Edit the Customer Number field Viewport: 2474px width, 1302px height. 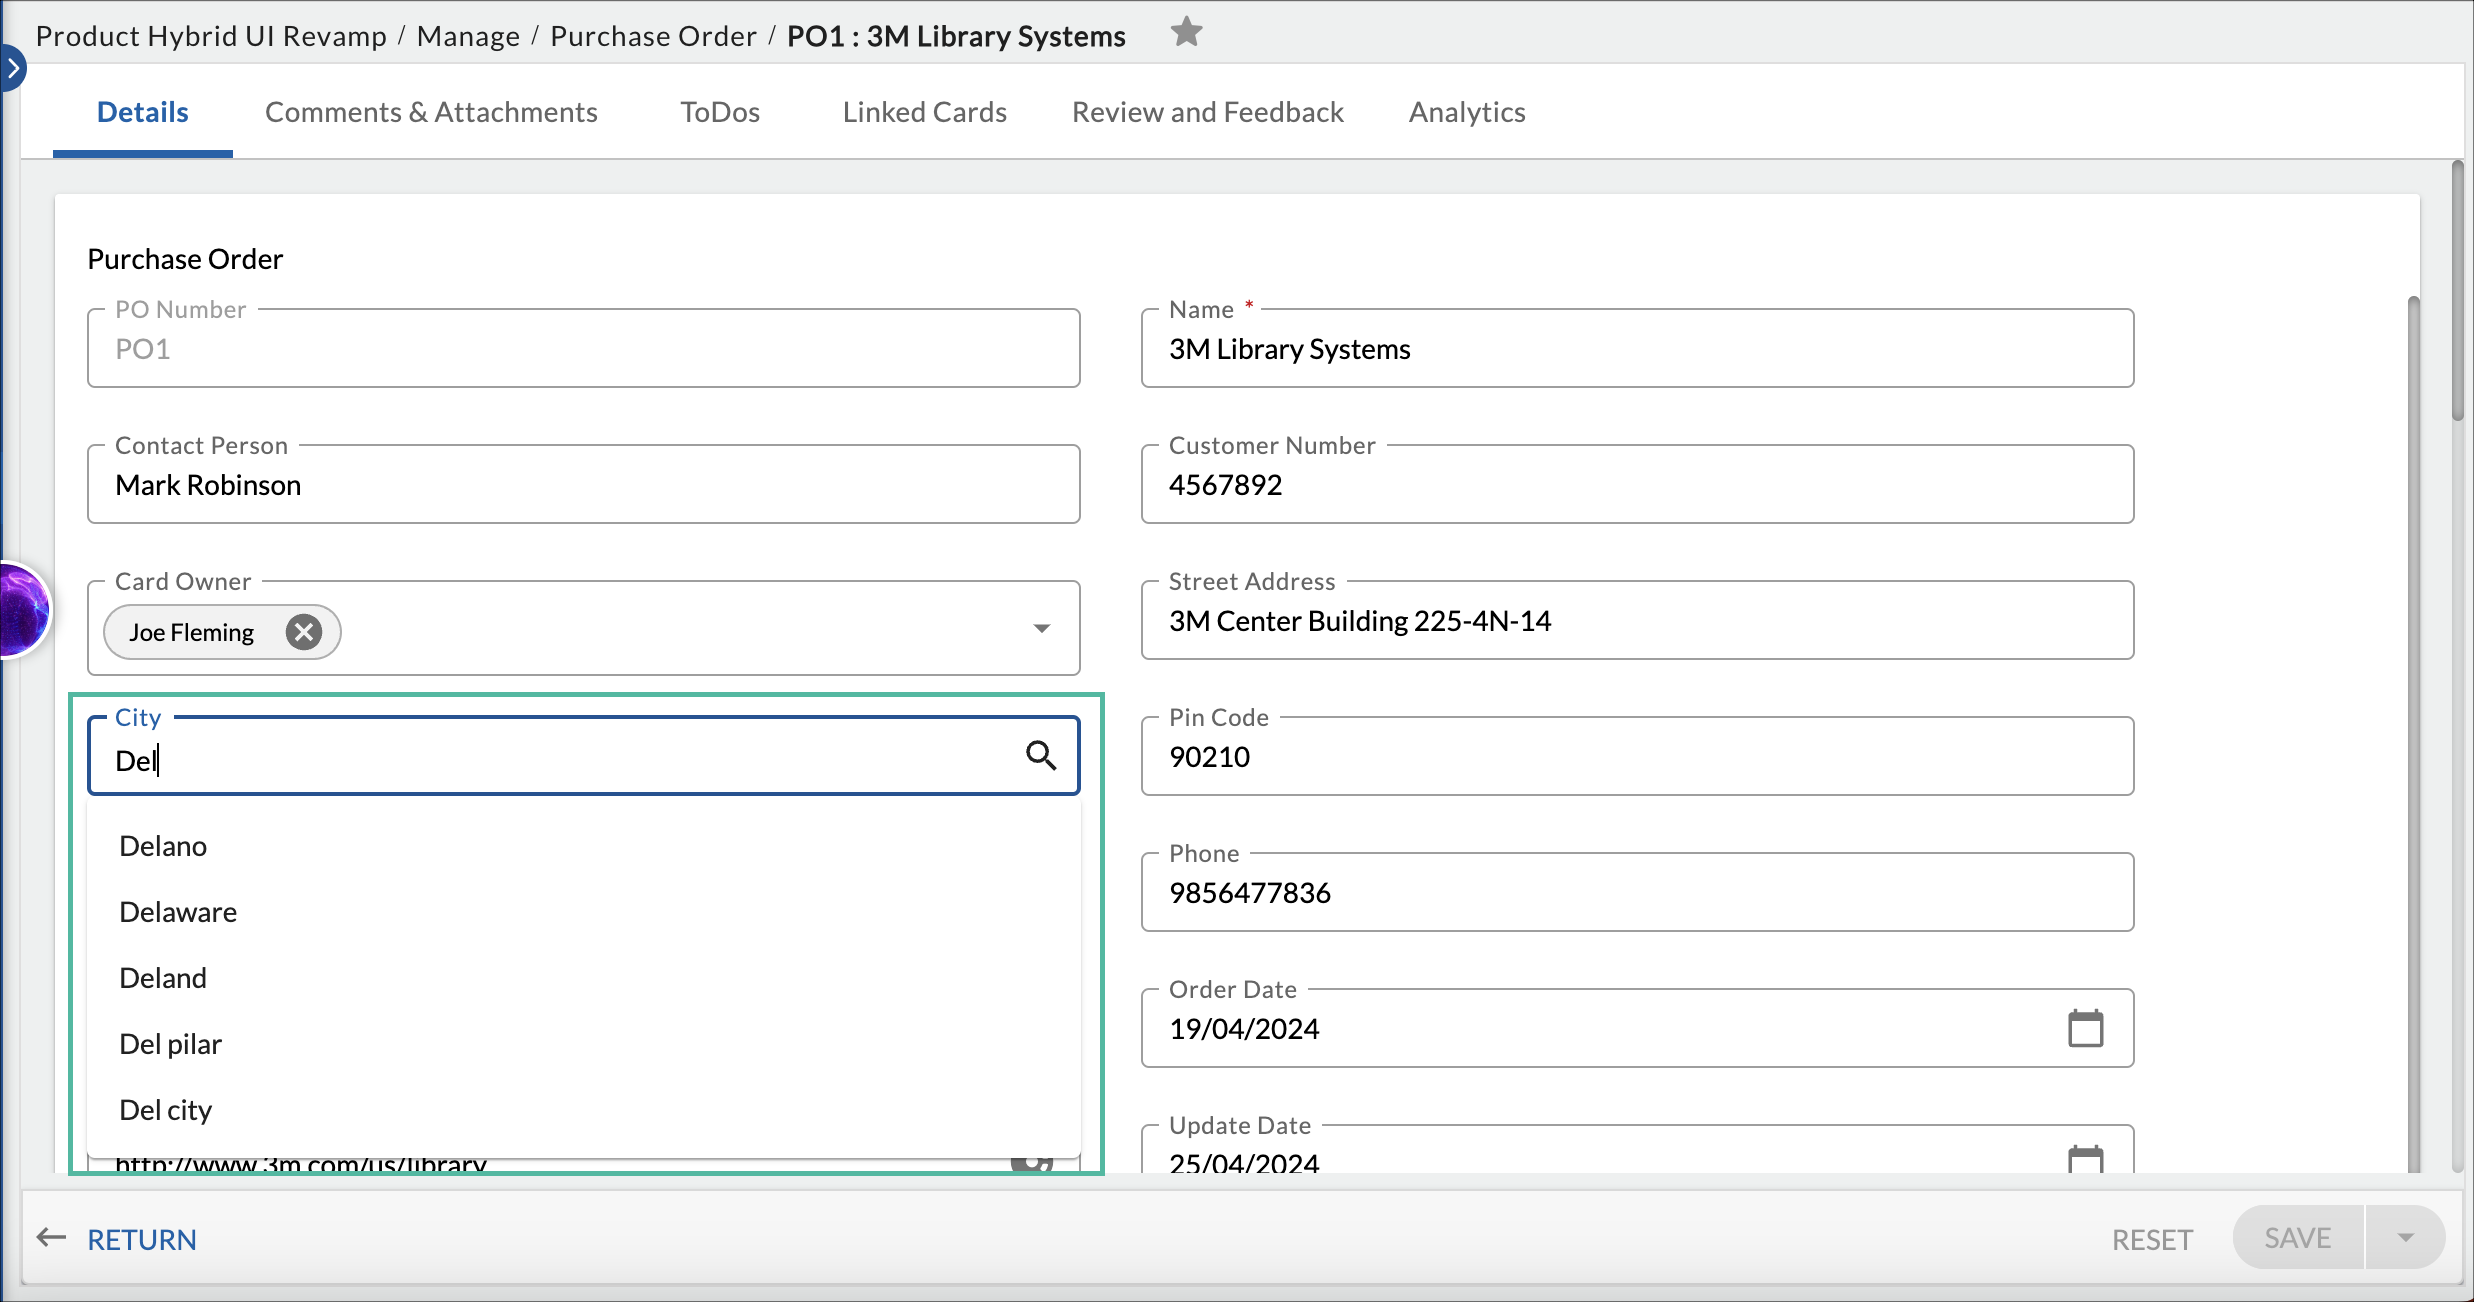[x=1637, y=485]
